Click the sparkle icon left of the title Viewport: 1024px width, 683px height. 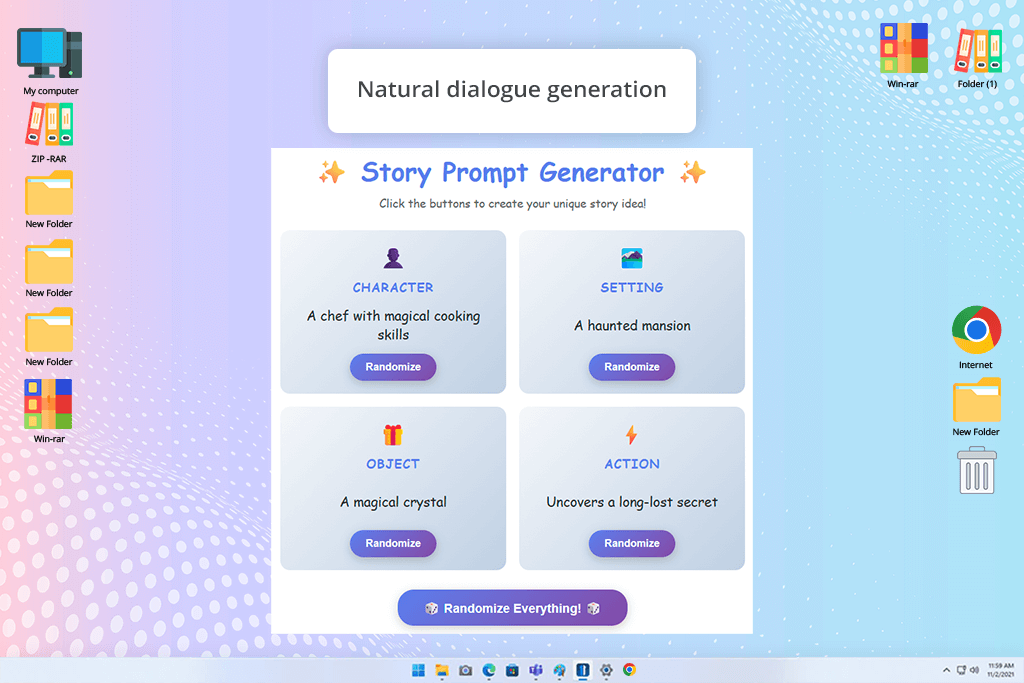(332, 172)
